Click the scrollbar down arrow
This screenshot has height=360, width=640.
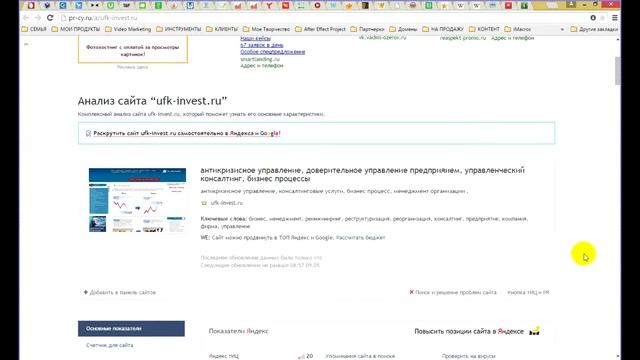click(x=618, y=356)
